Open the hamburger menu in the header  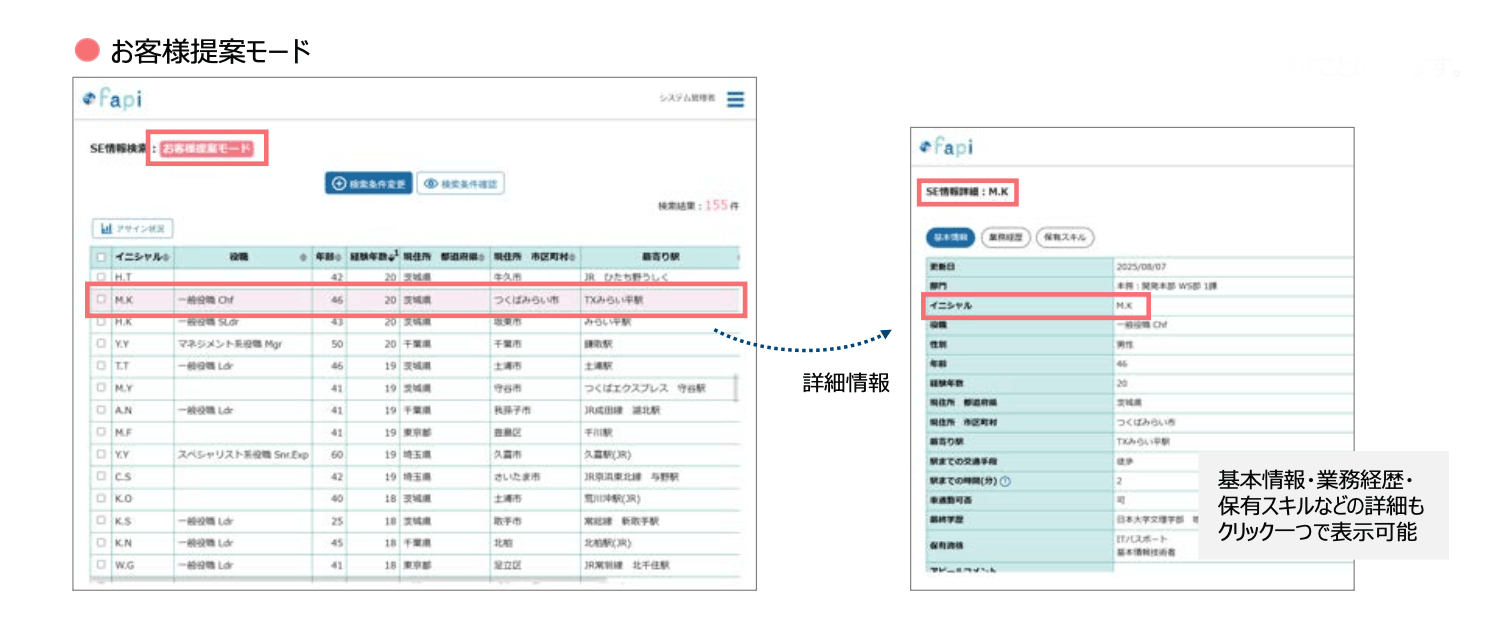coord(735,100)
